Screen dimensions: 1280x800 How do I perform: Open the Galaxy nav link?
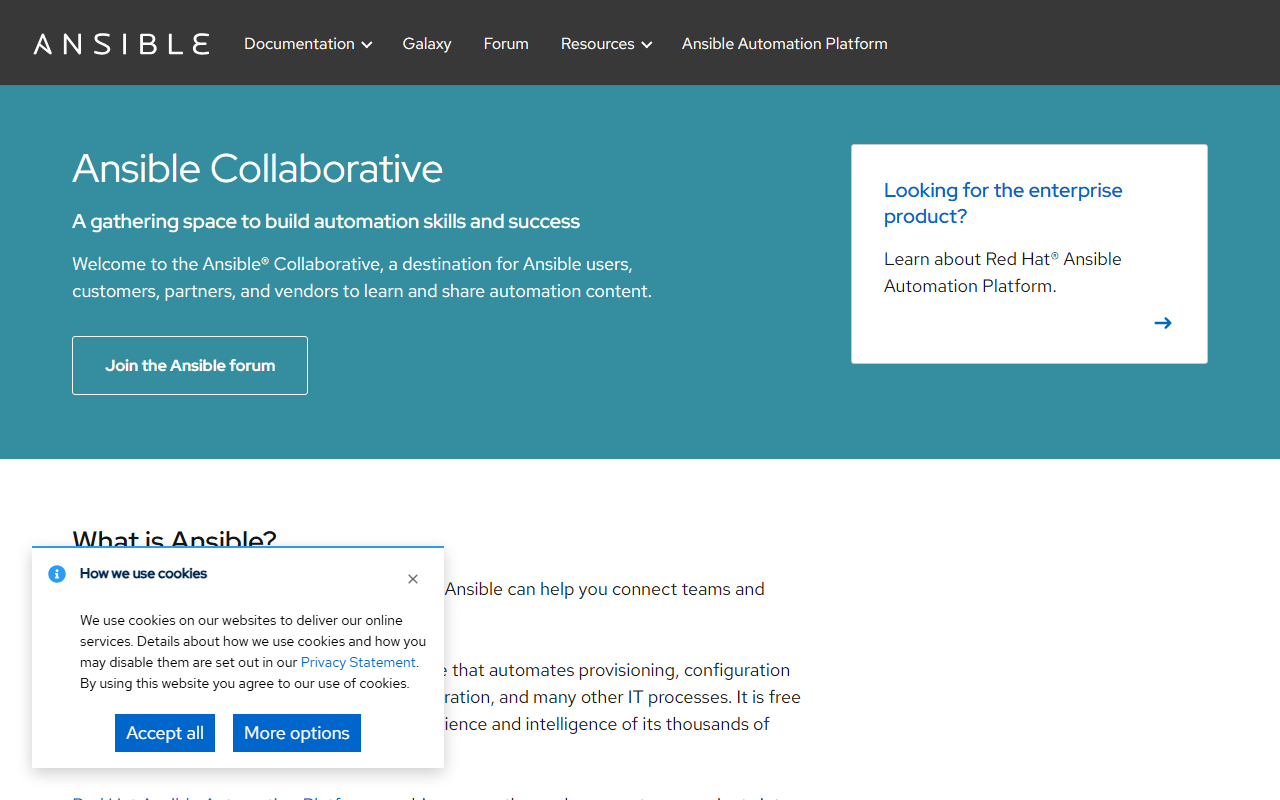point(427,44)
